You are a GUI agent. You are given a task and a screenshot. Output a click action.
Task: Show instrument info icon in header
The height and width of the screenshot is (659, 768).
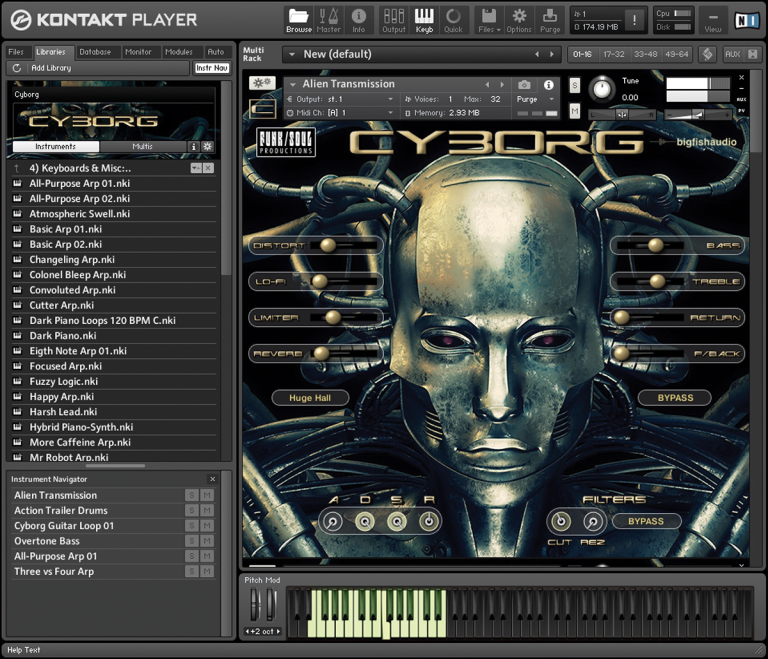pyautogui.click(x=549, y=85)
